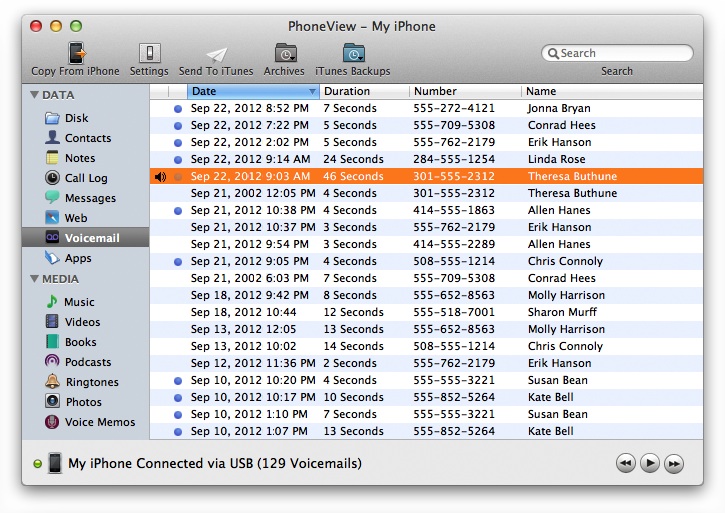Image resolution: width=725 pixels, height=513 pixels.
Task: Open Ringtones in the Media section
Action: [x=91, y=382]
